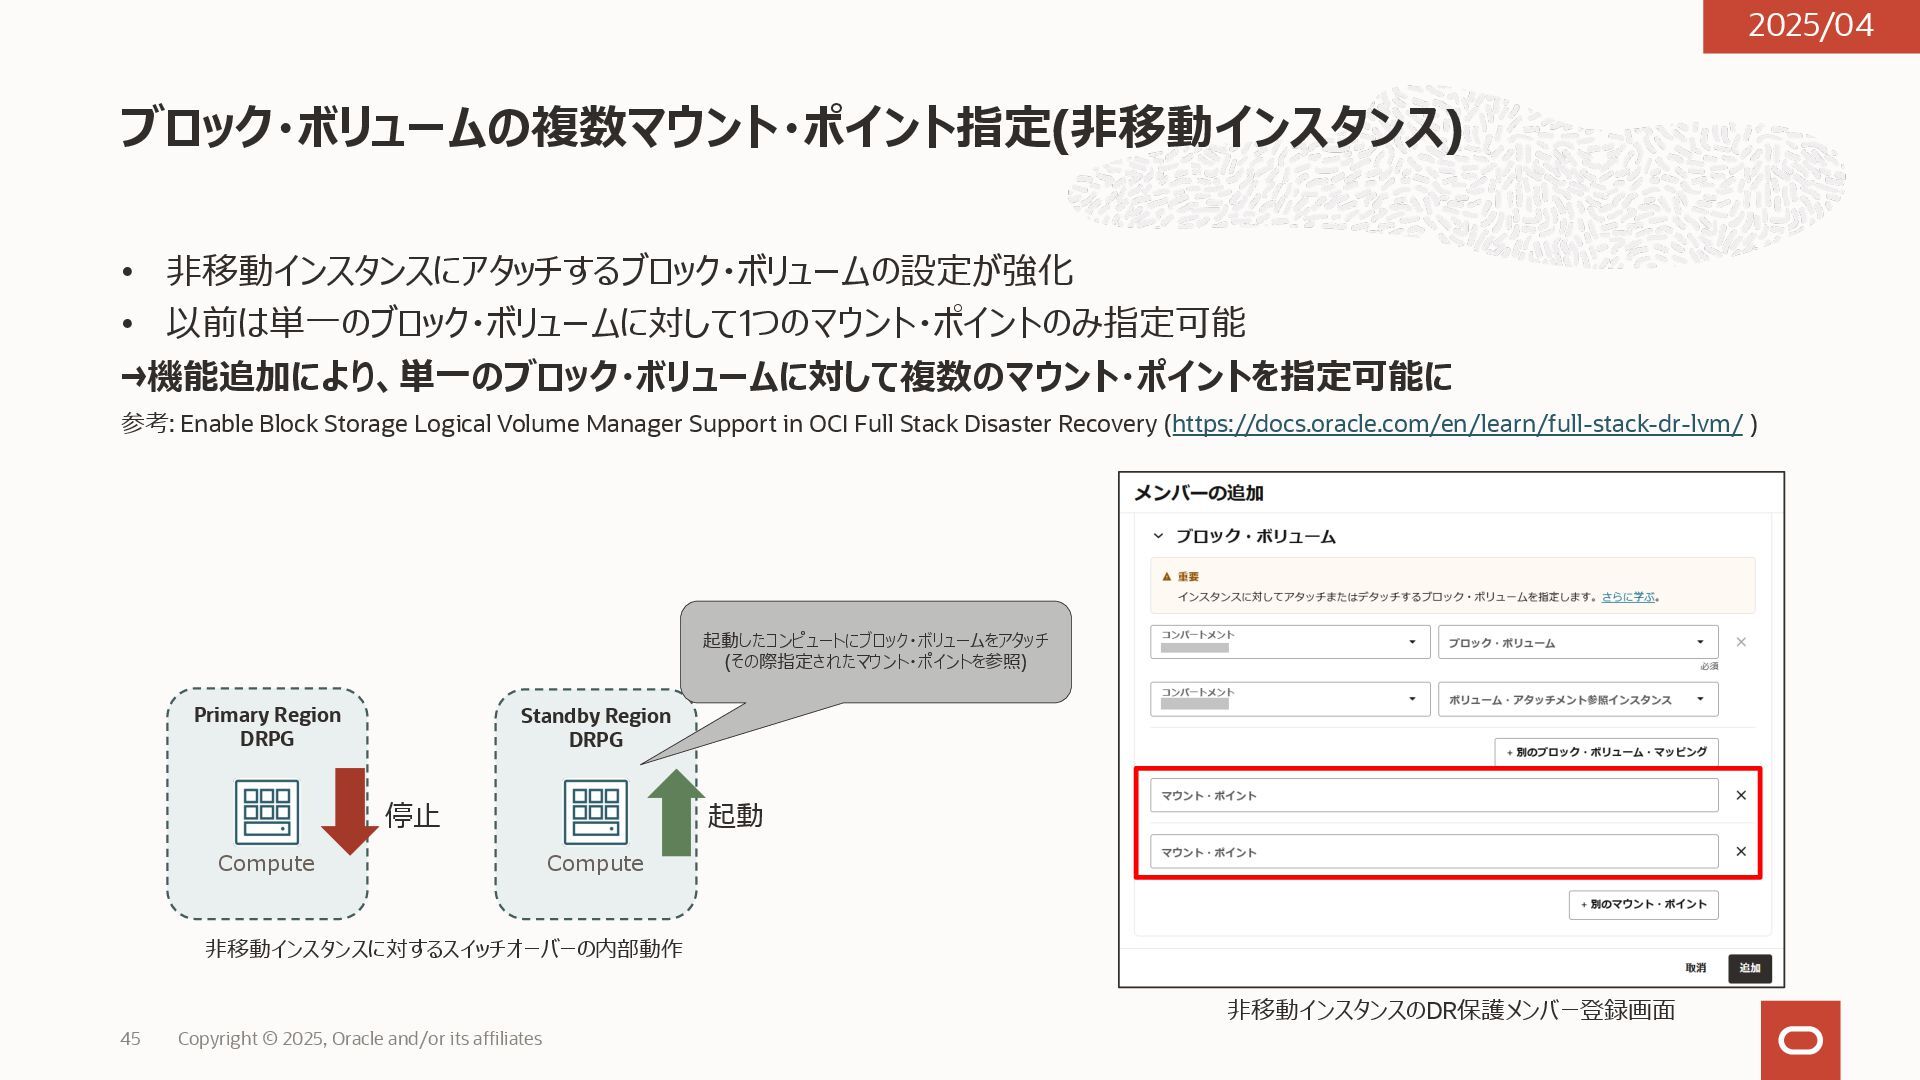
Task: Click the さらに学ぶ link in notice
Action: pos(1628,597)
